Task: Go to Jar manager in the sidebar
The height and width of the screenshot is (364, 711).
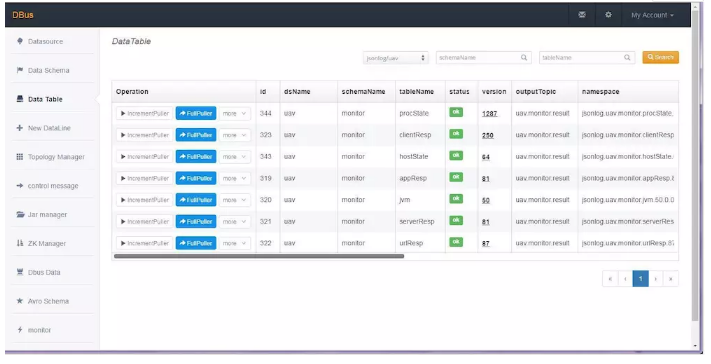Action: [x=47, y=214]
